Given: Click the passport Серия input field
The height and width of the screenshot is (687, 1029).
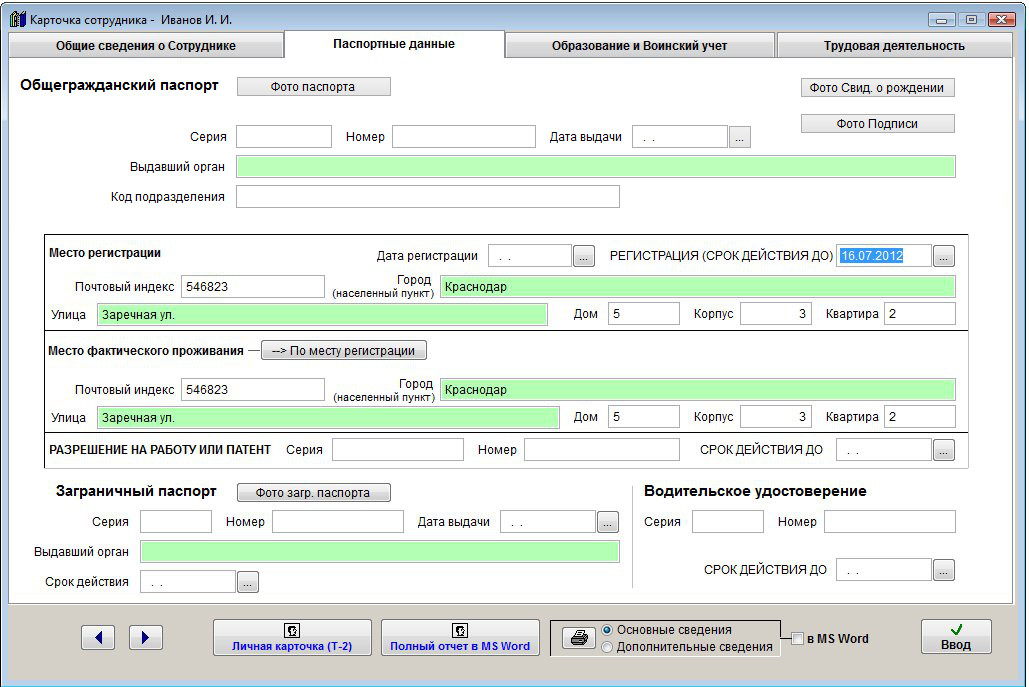Looking at the screenshot, I should click(284, 136).
